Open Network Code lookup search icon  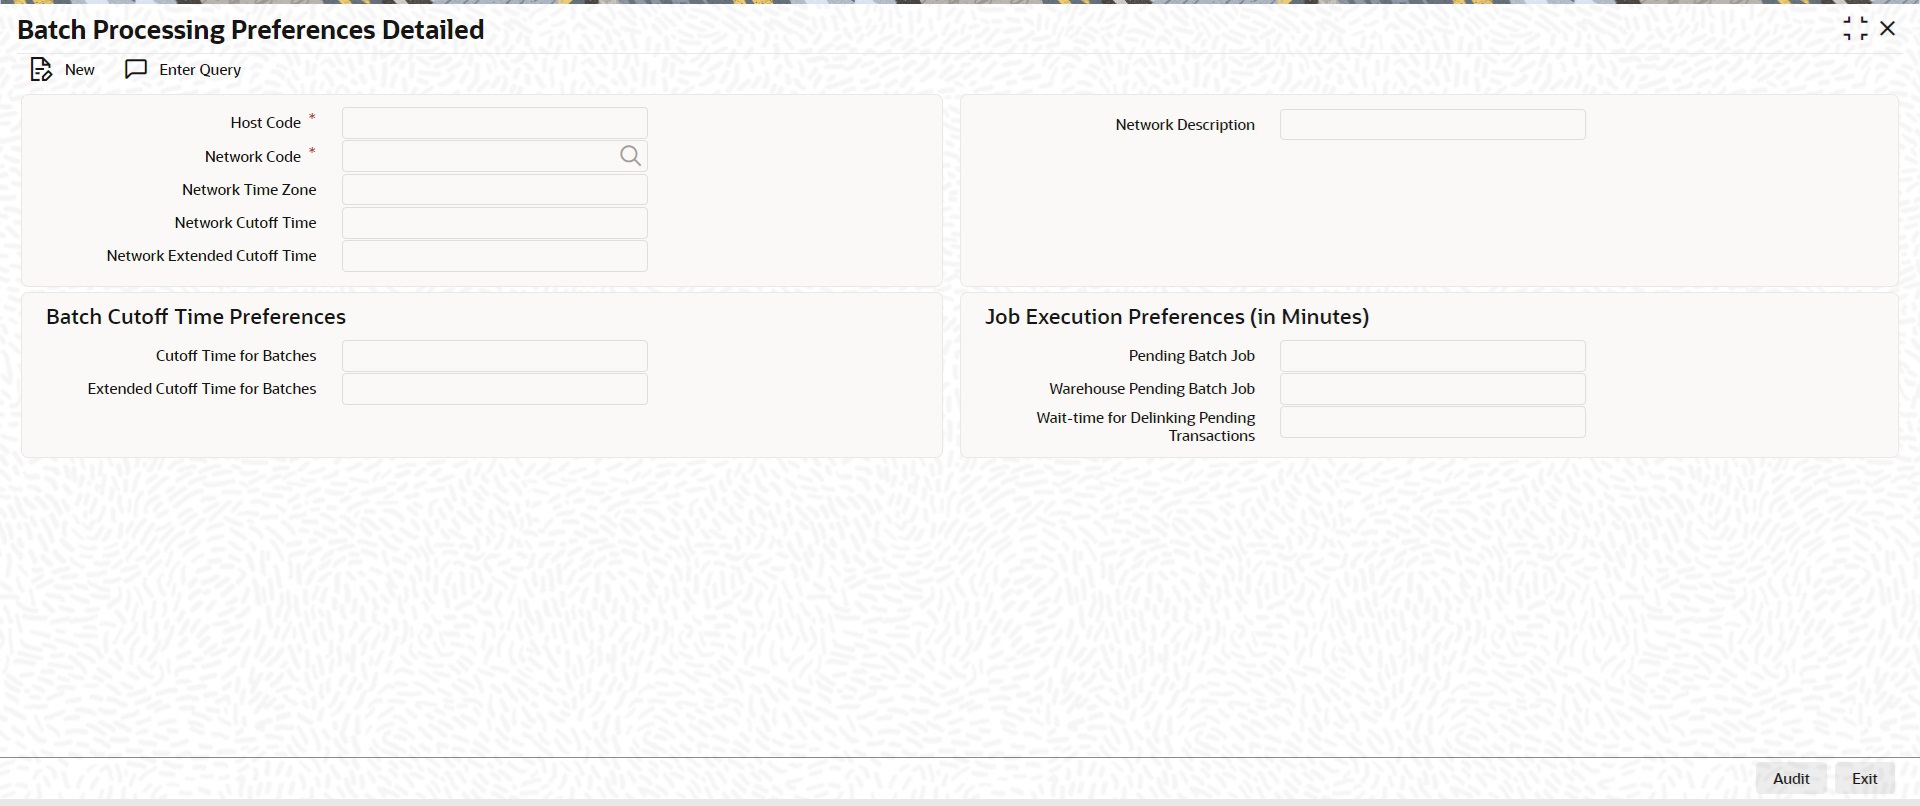pyautogui.click(x=630, y=156)
